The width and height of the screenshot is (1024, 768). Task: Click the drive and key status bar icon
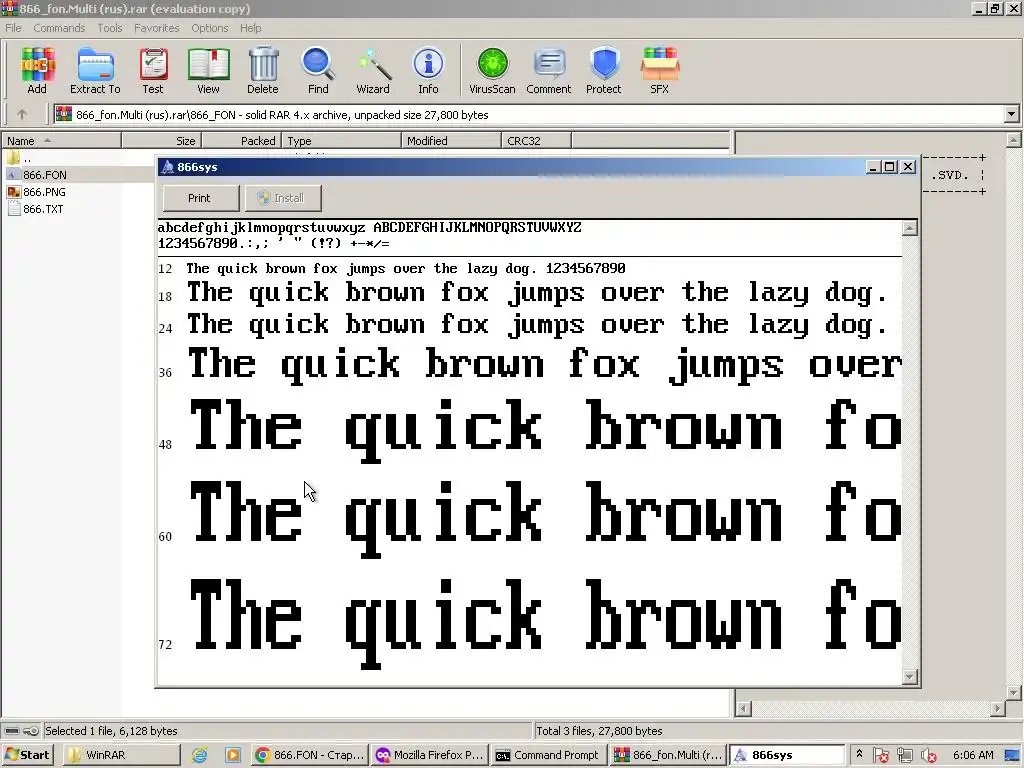pyautogui.click(x=22, y=731)
